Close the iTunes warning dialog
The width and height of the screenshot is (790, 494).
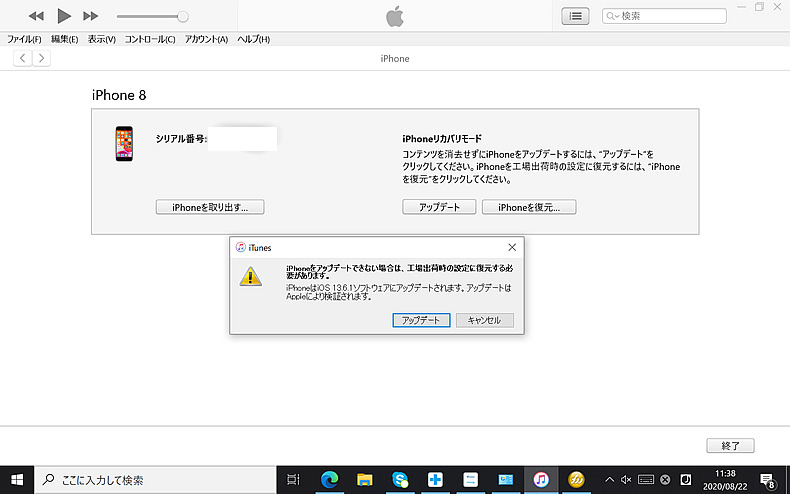[512, 248]
